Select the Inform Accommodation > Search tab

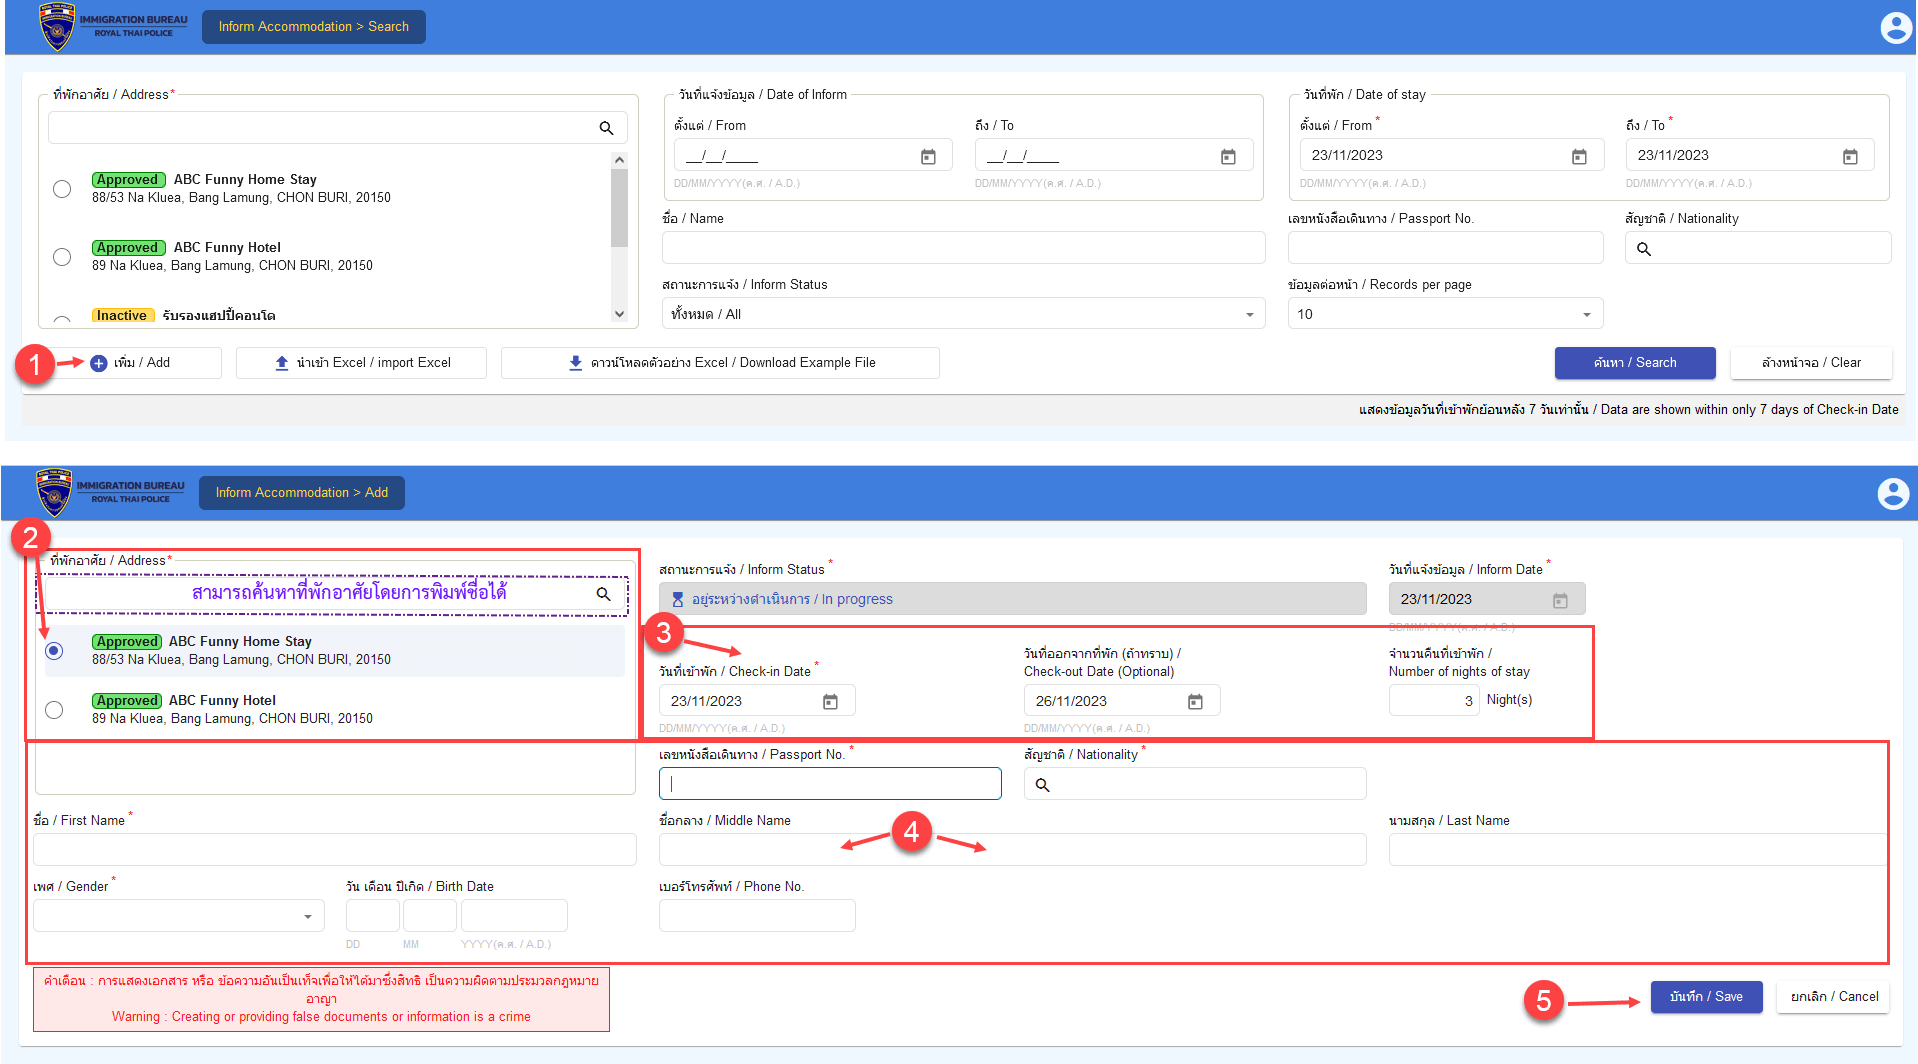pyautogui.click(x=313, y=26)
